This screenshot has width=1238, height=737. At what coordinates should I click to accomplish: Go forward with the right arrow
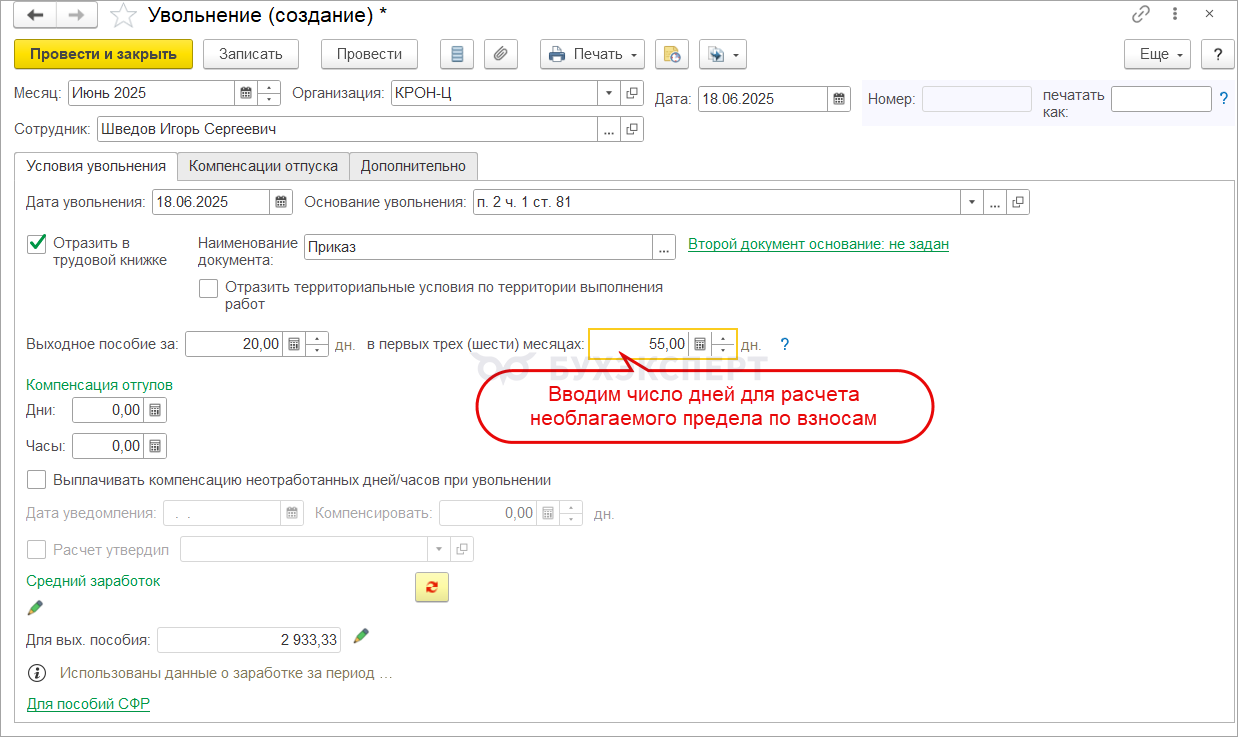pyautogui.click(x=76, y=15)
